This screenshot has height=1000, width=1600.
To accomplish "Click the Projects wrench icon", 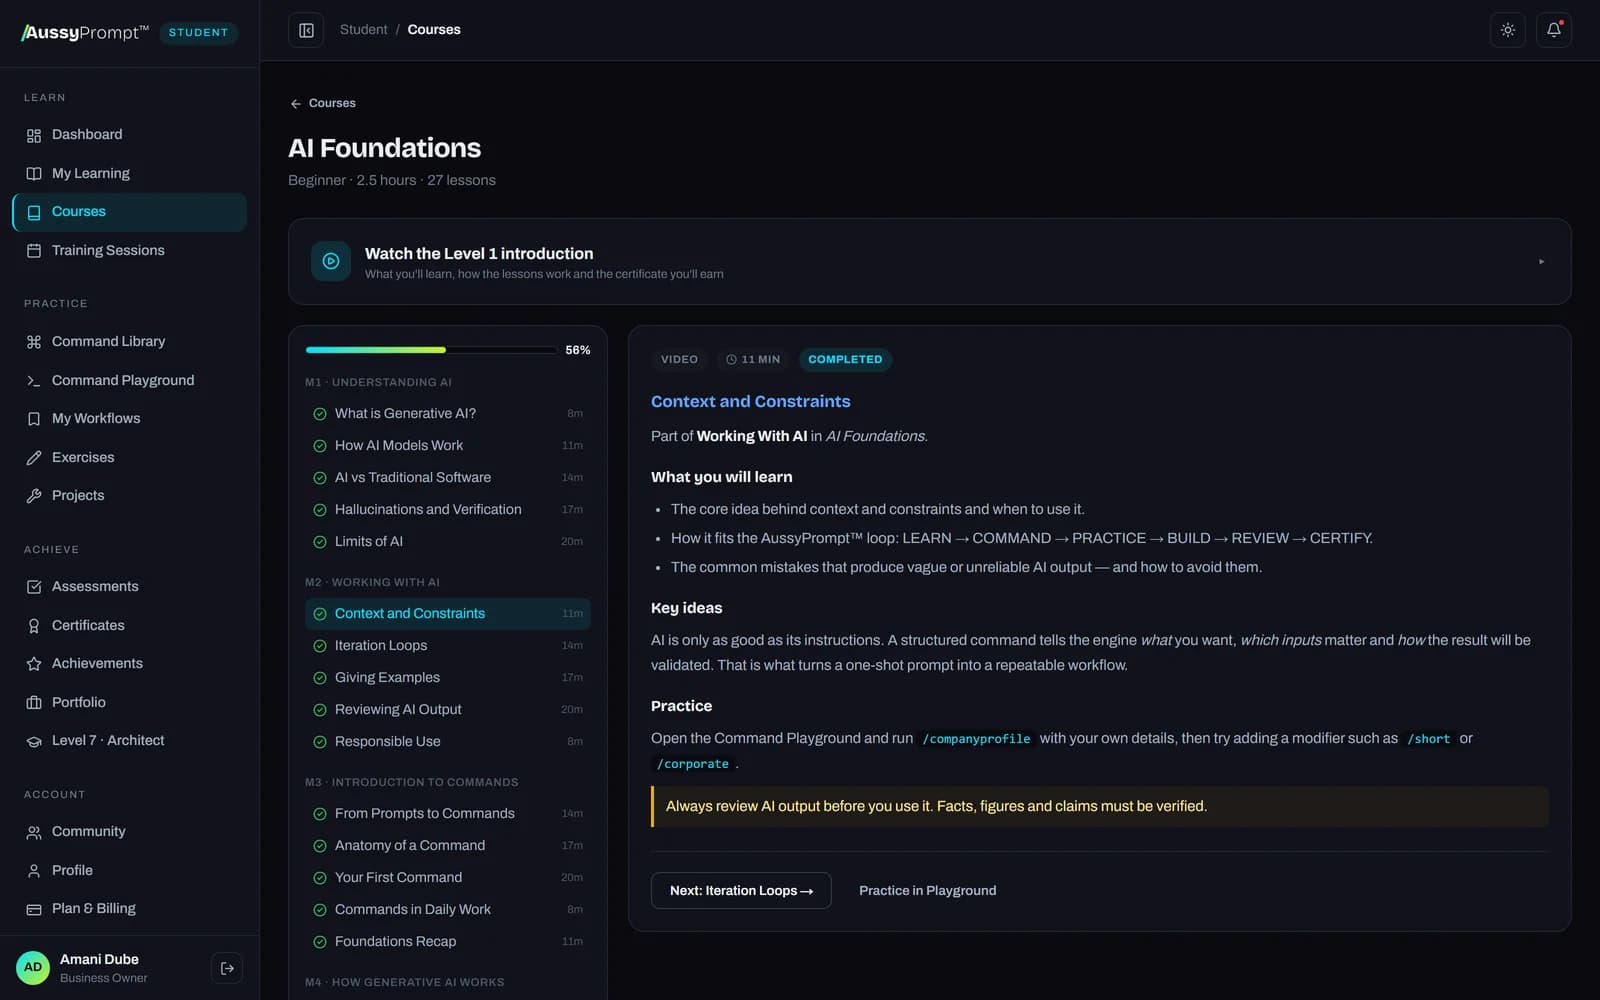I will [x=34, y=496].
